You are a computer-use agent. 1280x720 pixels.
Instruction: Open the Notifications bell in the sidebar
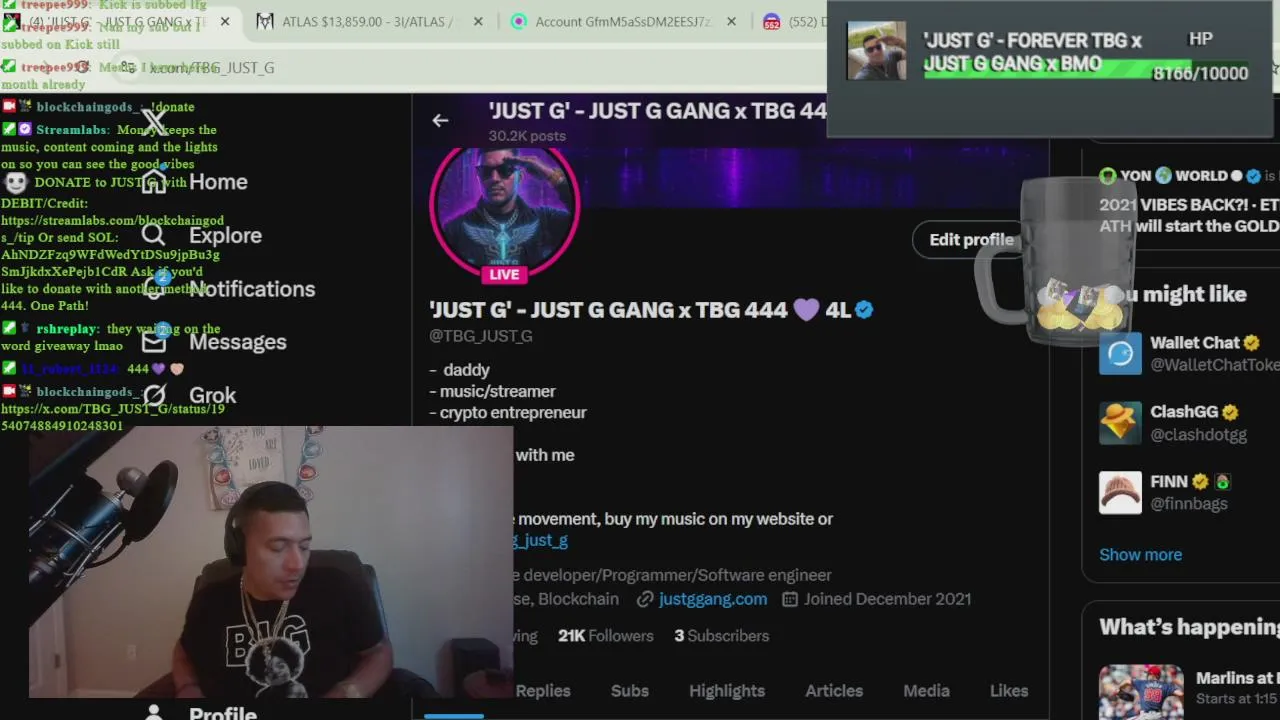[x=154, y=288]
